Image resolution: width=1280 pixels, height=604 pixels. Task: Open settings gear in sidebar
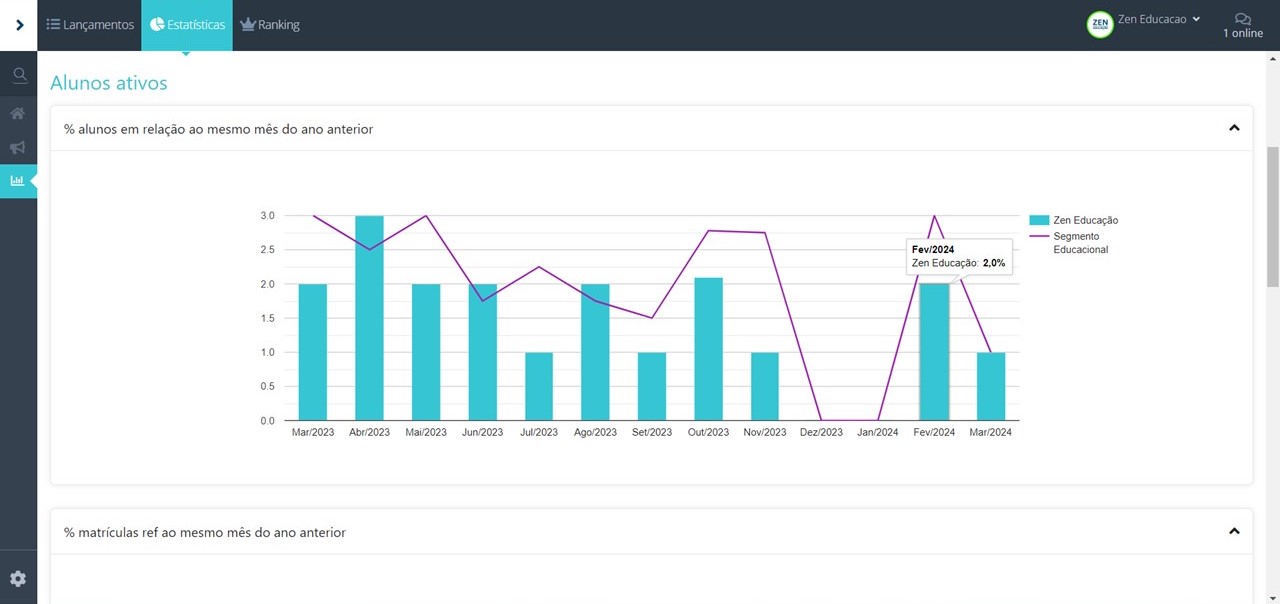[18, 579]
